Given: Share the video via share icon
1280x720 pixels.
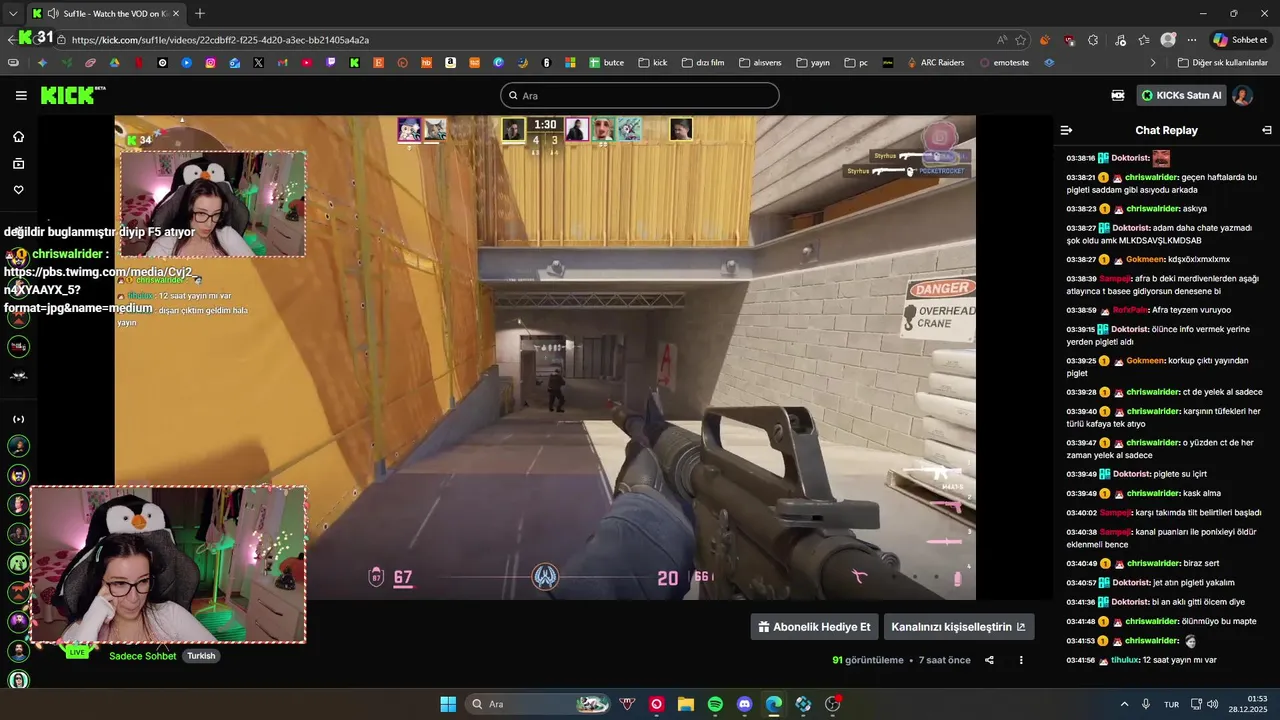Looking at the screenshot, I should click(989, 660).
